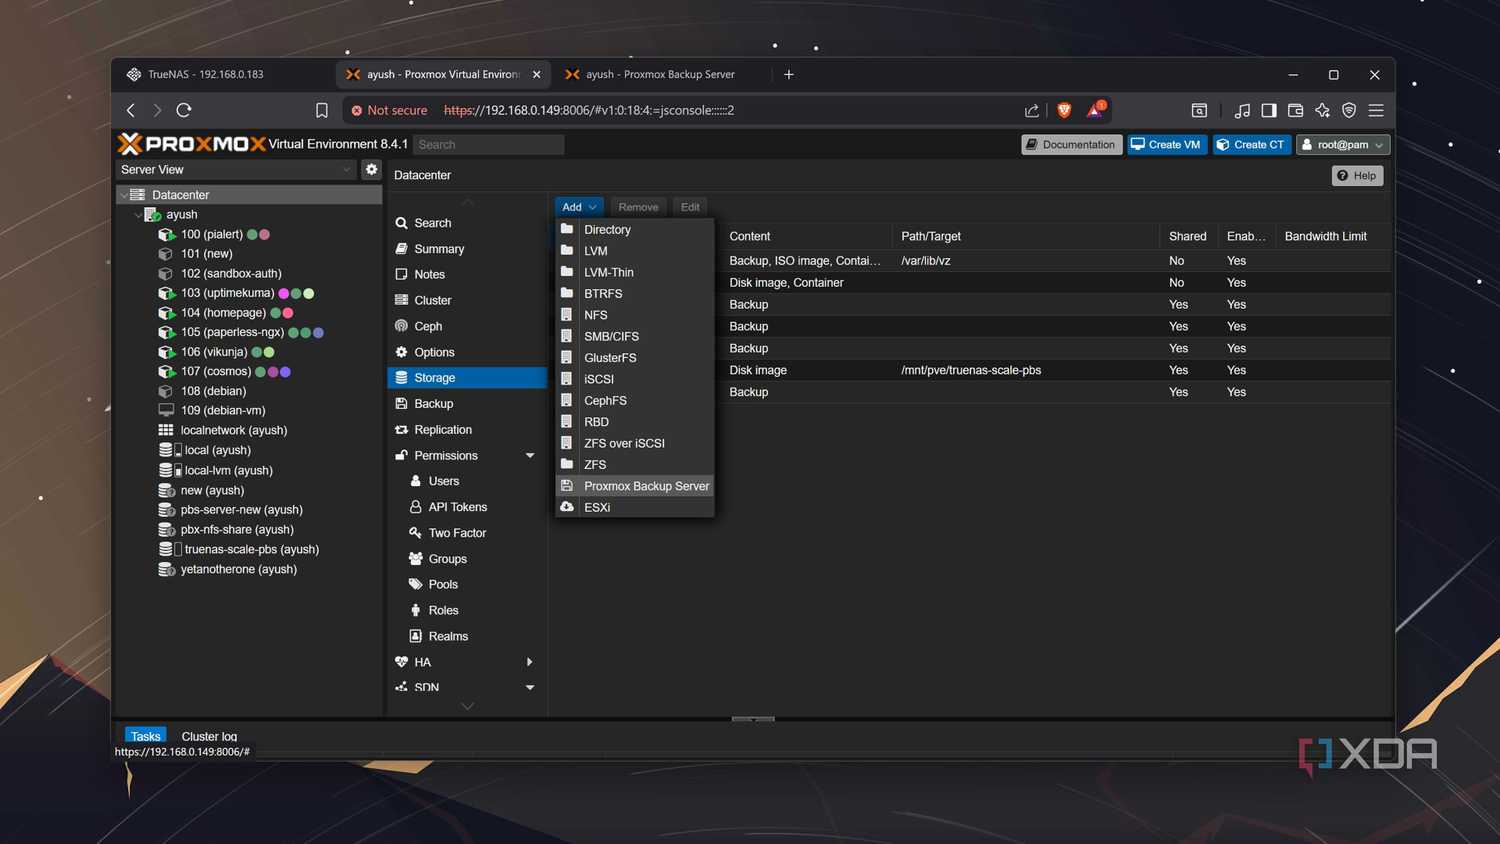The width and height of the screenshot is (1500, 844).
Task: Open the Add storage dropdown button
Action: coord(579,207)
